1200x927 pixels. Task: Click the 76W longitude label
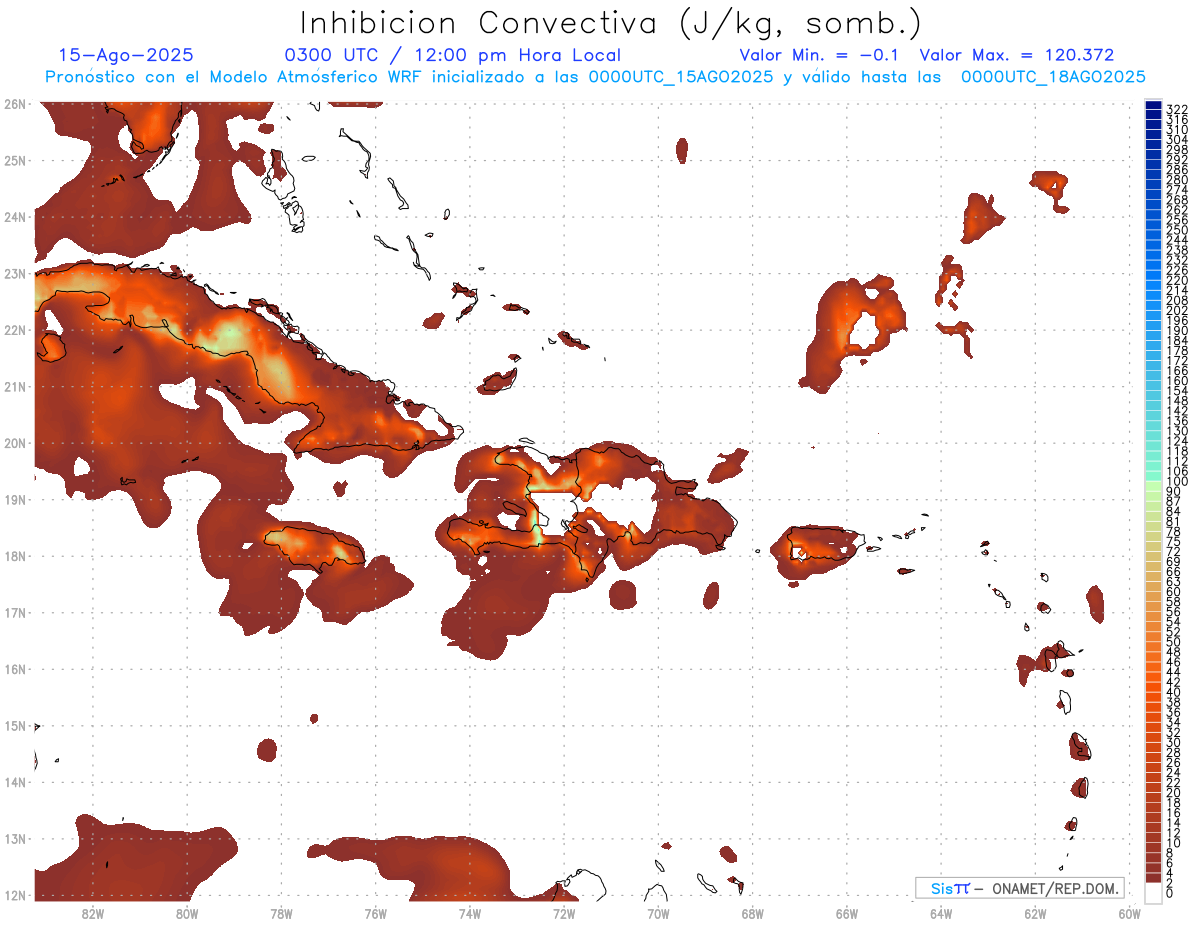point(375,913)
